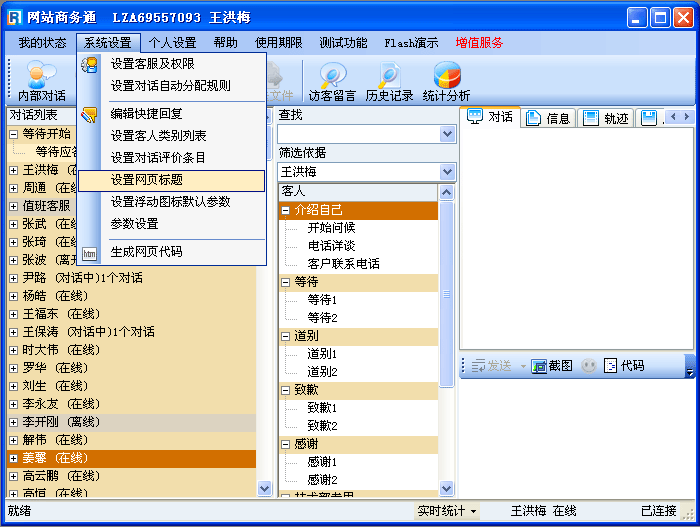
Task: Open the 筛选依据 dropdown showing 王洪梅
Action: (x=447, y=172)
